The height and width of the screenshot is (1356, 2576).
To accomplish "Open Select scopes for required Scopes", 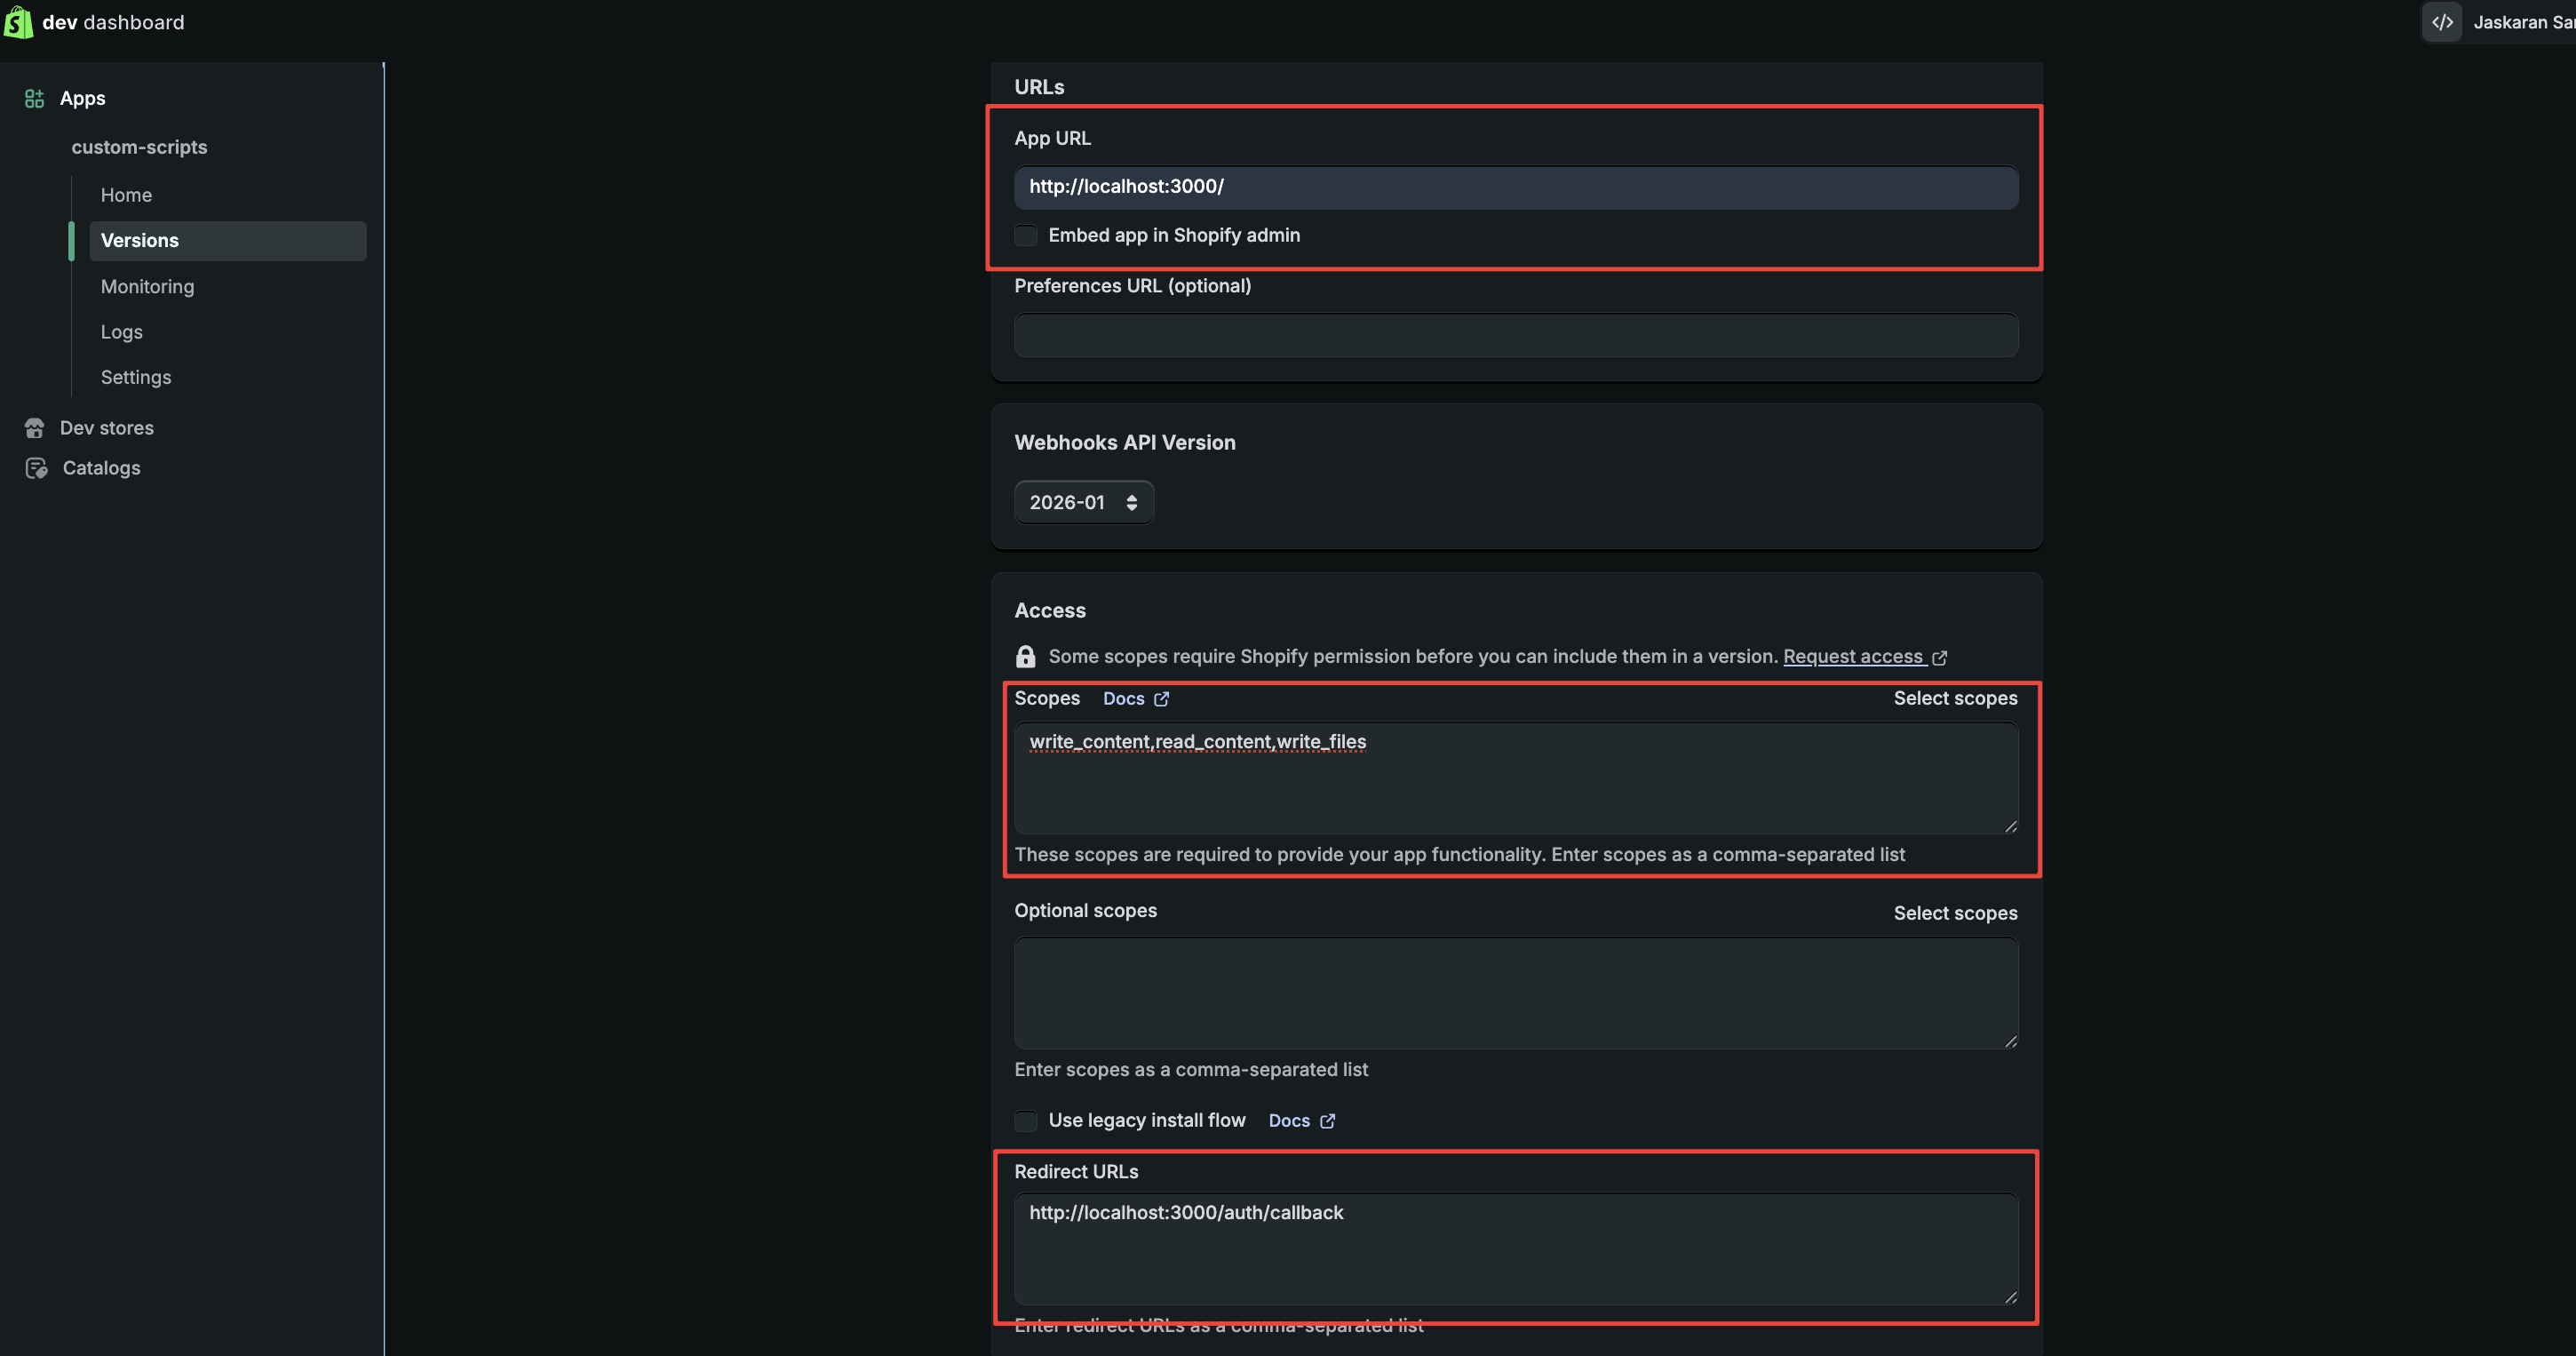I will click(1955, 698).
